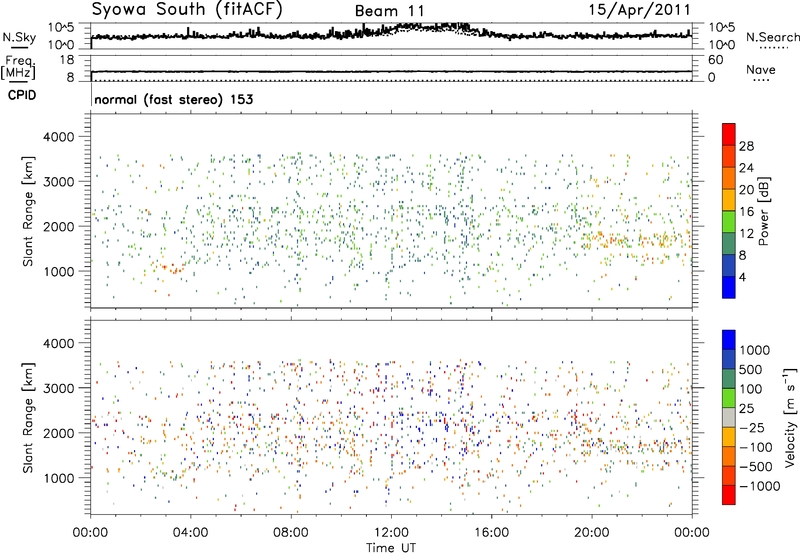Click '1000' tick on the Velocity panel
The image size is (800, 554).
click(x=58, y=478)
